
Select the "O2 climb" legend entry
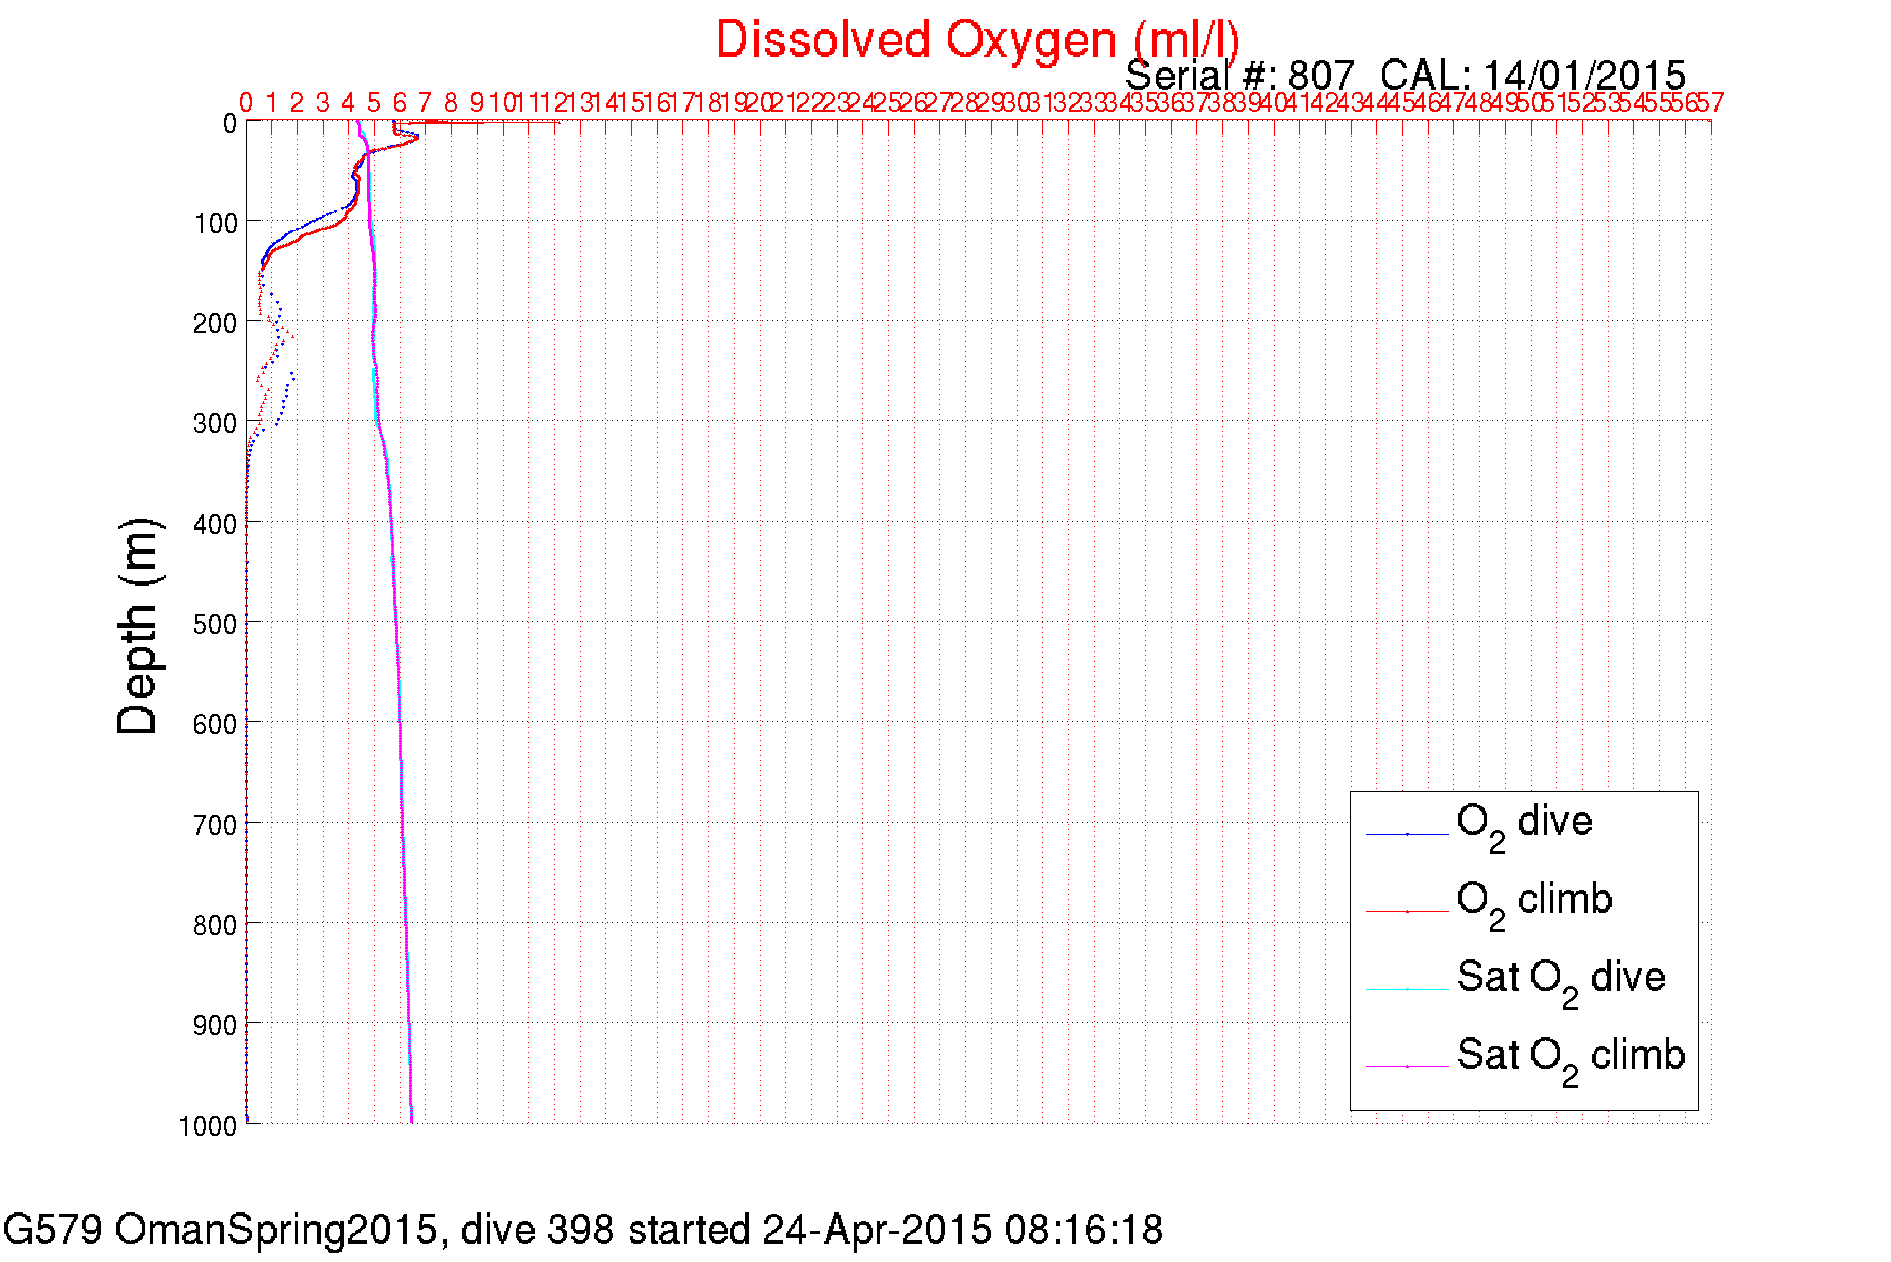(1534, 904)
